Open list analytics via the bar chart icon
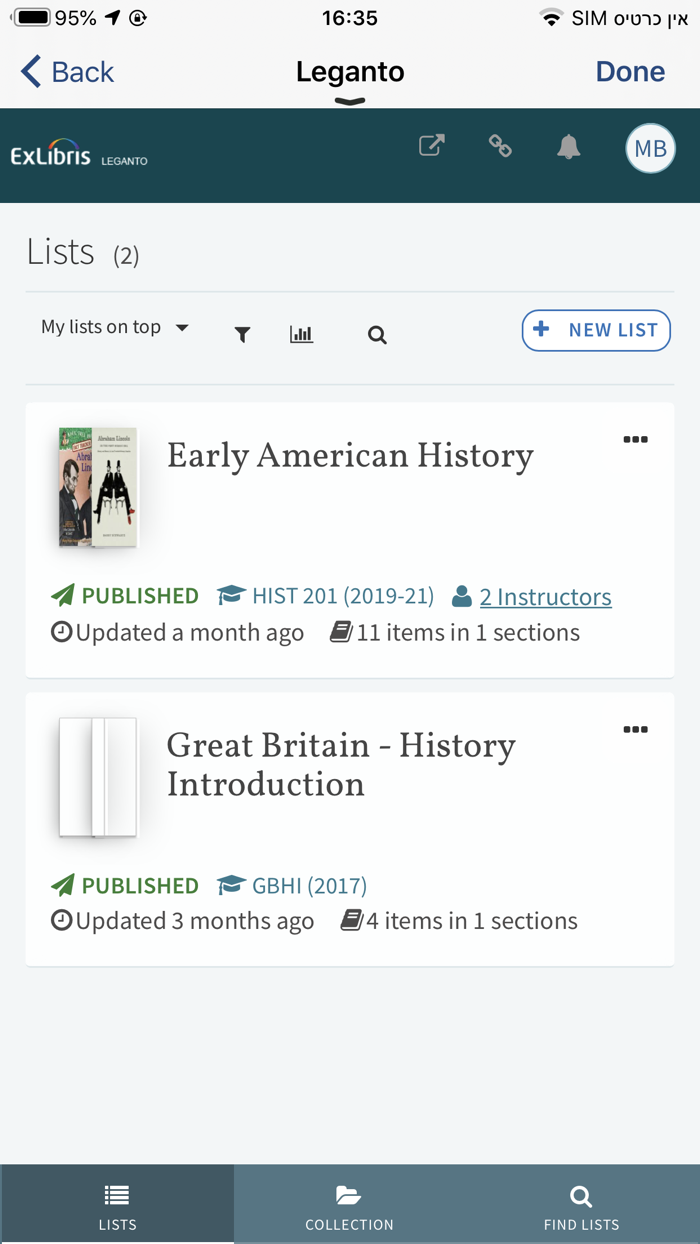This screenshot has width=700, height=1244. 301,334
